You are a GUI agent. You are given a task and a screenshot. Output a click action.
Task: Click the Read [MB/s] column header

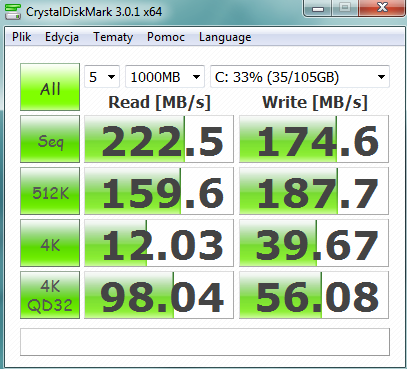(159, 102)
